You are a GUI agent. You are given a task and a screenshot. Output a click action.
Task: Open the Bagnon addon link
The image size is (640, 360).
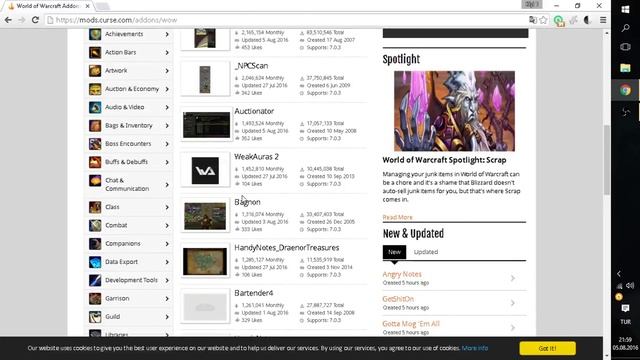[x=247, y=202]
